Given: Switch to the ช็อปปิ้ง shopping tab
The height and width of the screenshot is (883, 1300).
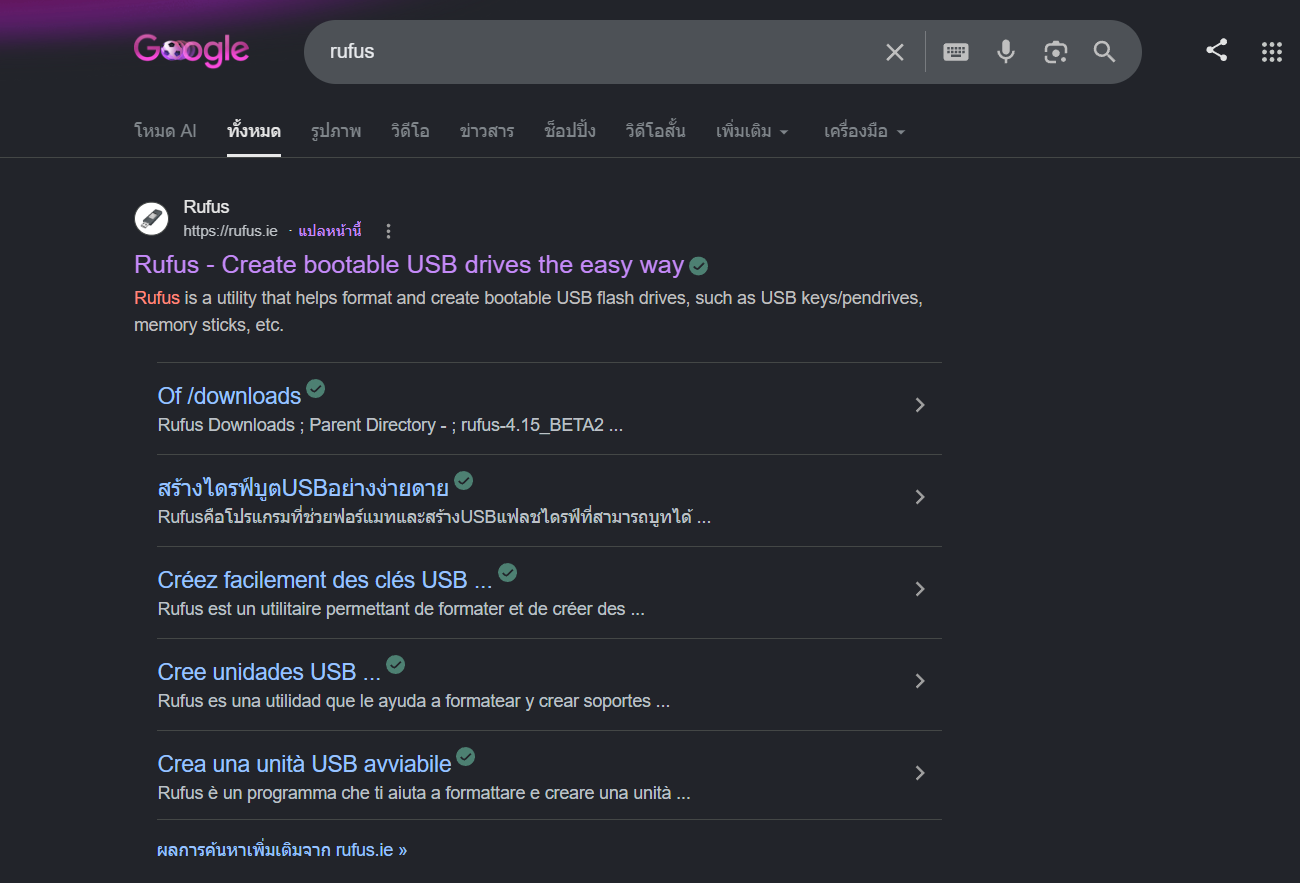Looking at the screenshot, I should [x=570, y=131].
